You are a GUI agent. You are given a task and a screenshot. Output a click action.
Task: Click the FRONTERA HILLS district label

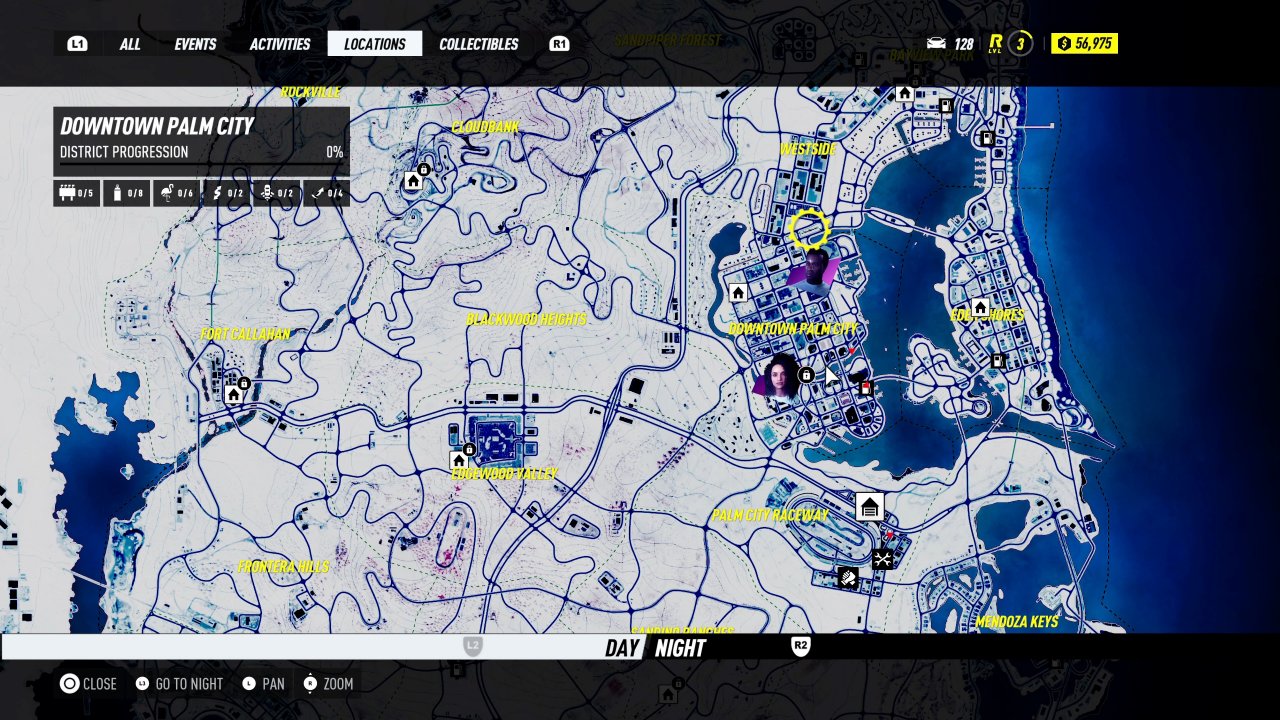283,566
